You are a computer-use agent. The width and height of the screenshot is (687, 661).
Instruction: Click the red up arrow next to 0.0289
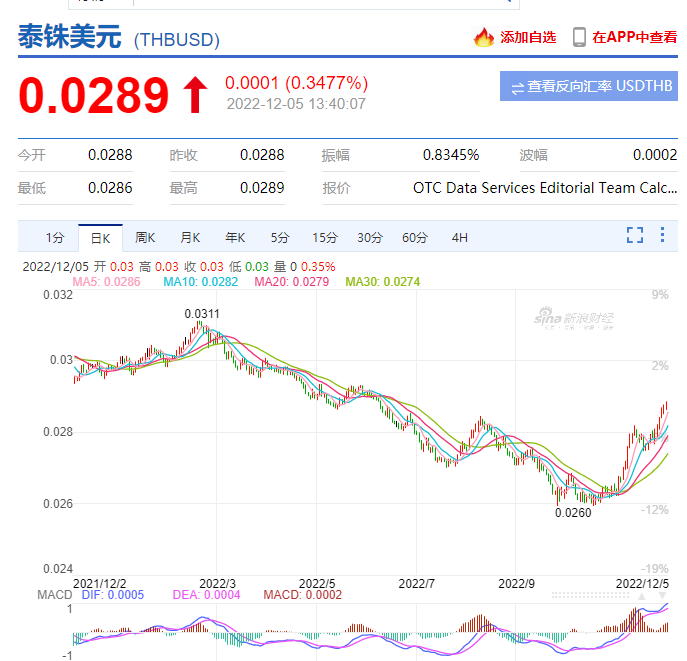coord(195,95)
